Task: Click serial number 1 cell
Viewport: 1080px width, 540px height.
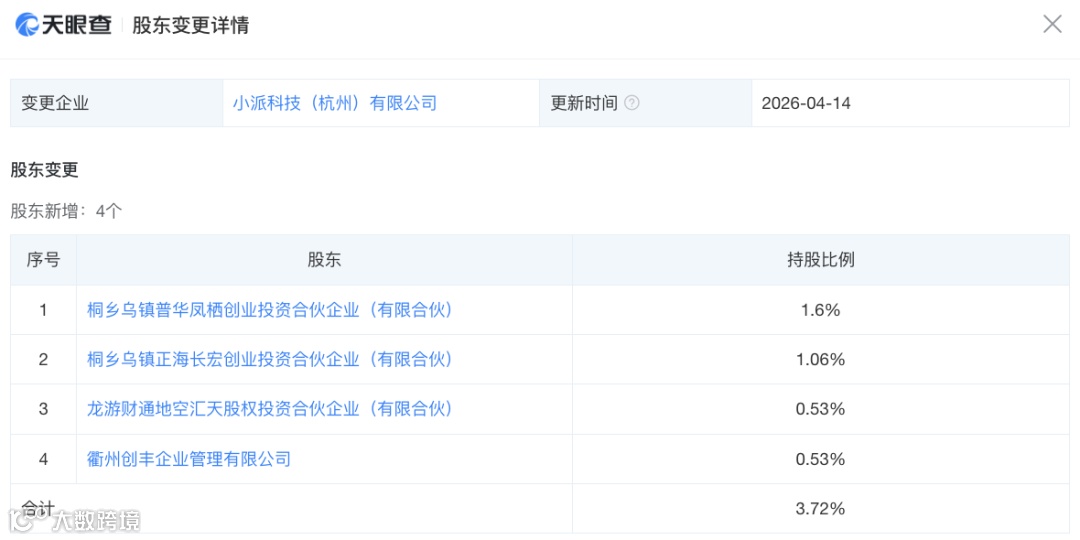Action: [x=43, y=311]
